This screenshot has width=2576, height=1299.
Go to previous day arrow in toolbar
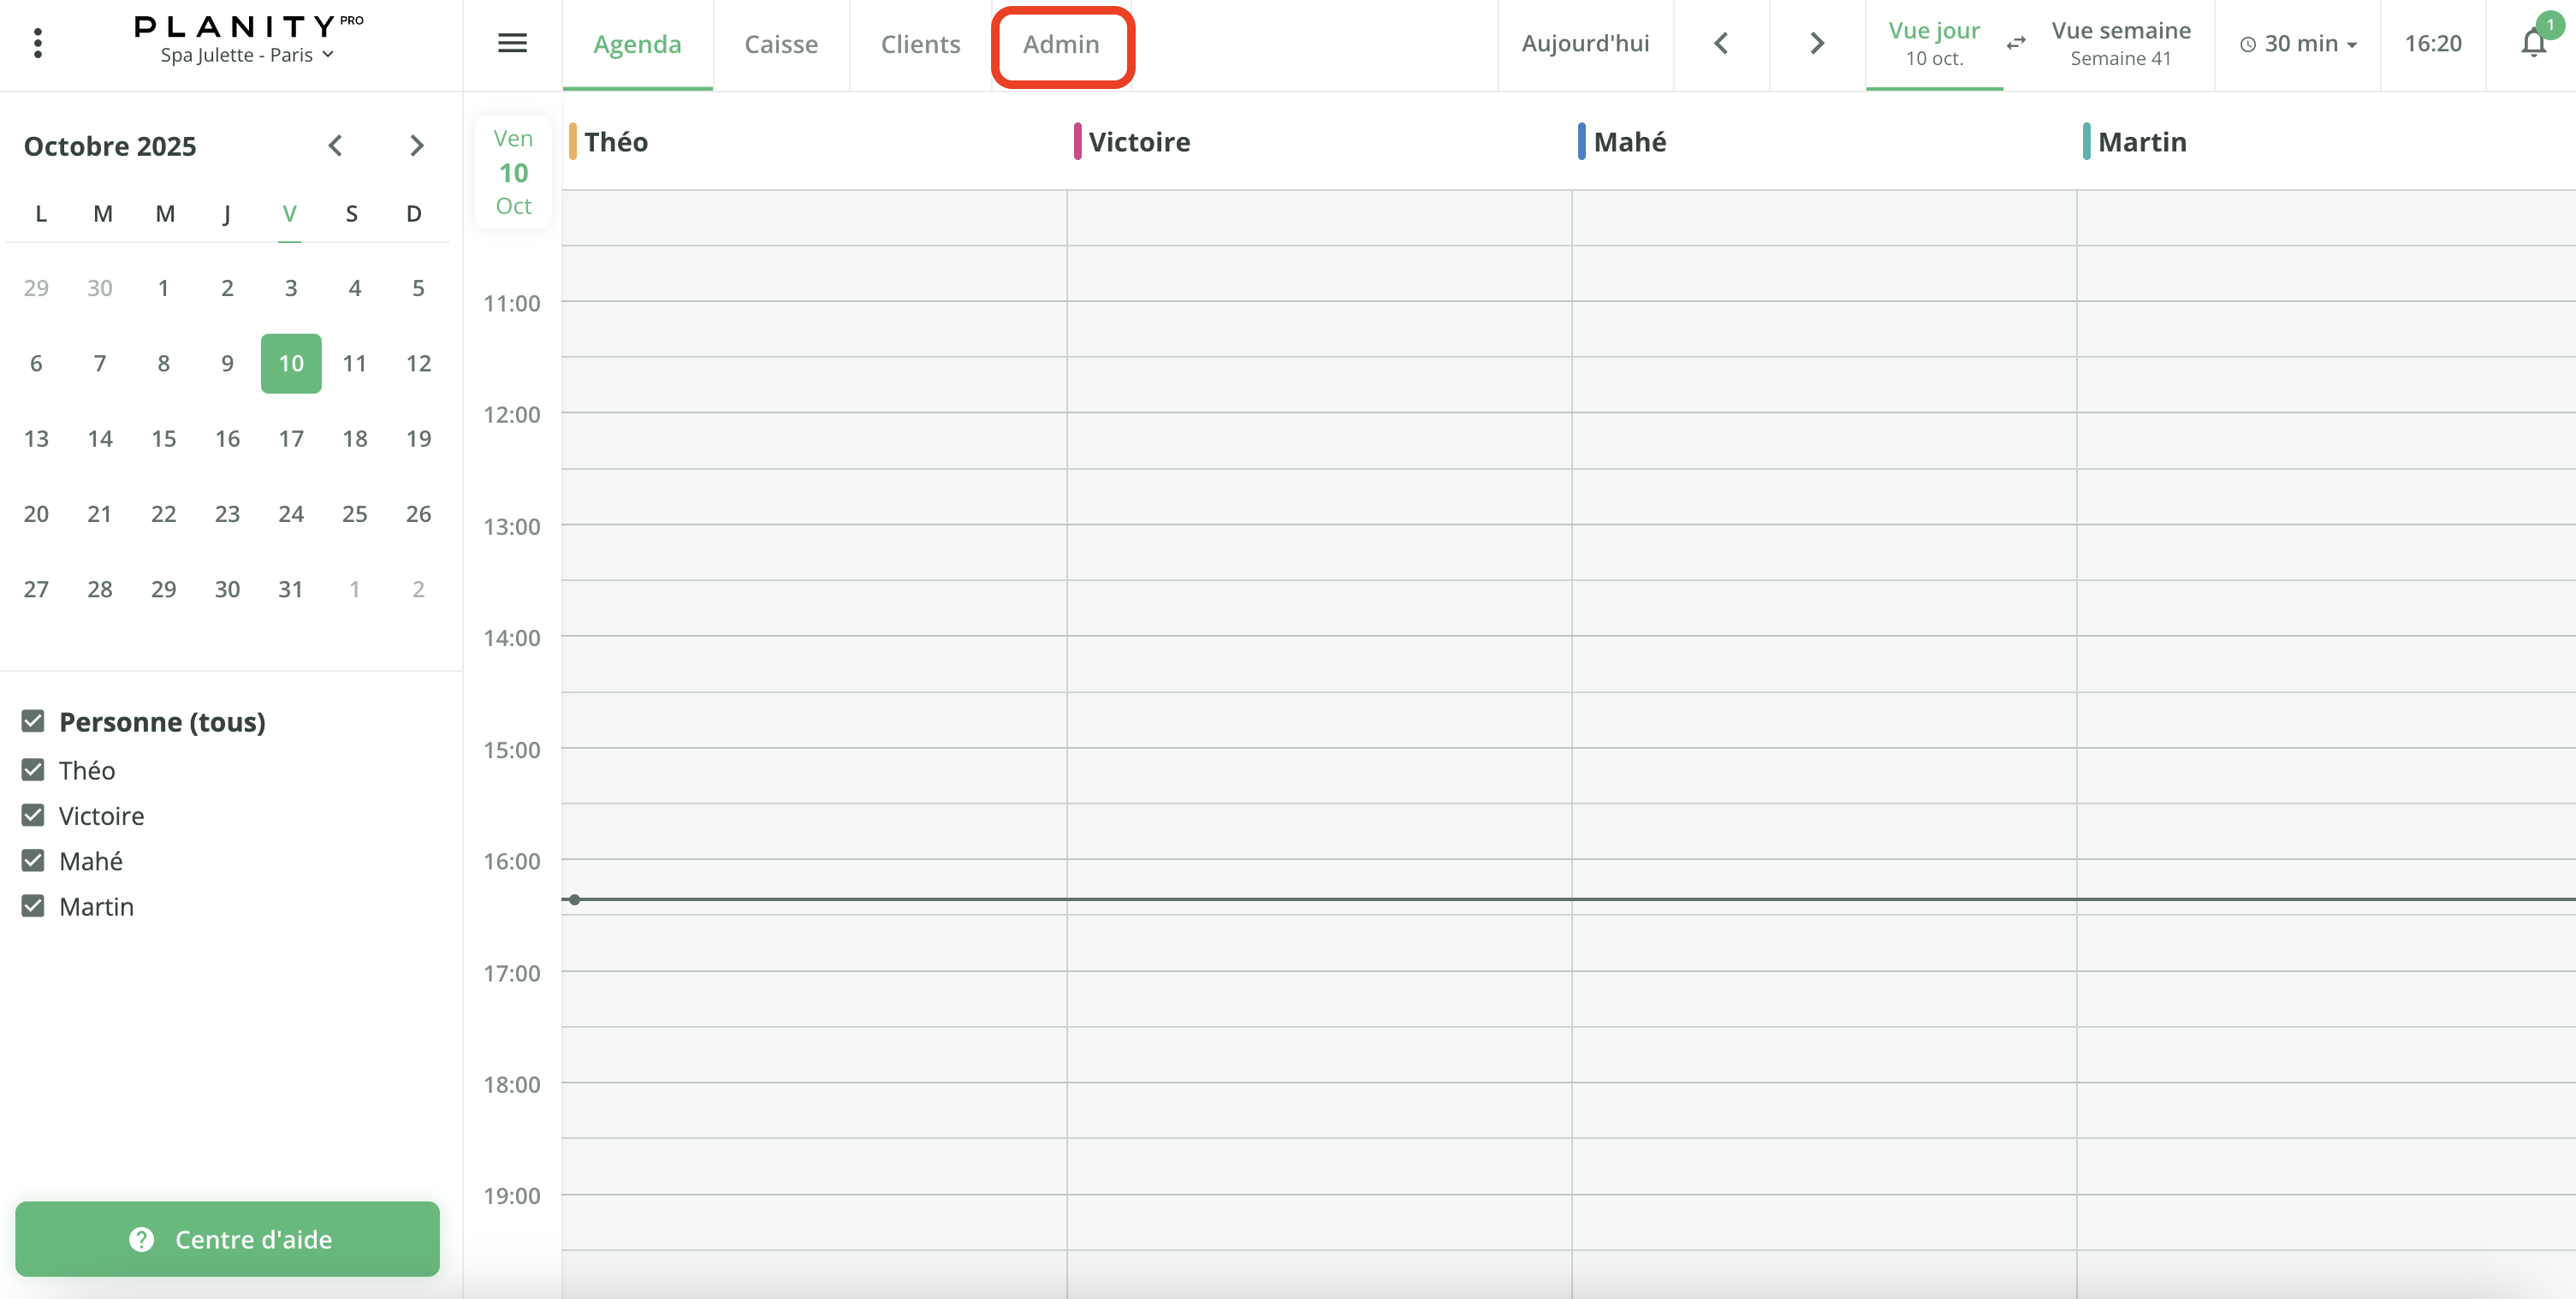pos(1721,43)
